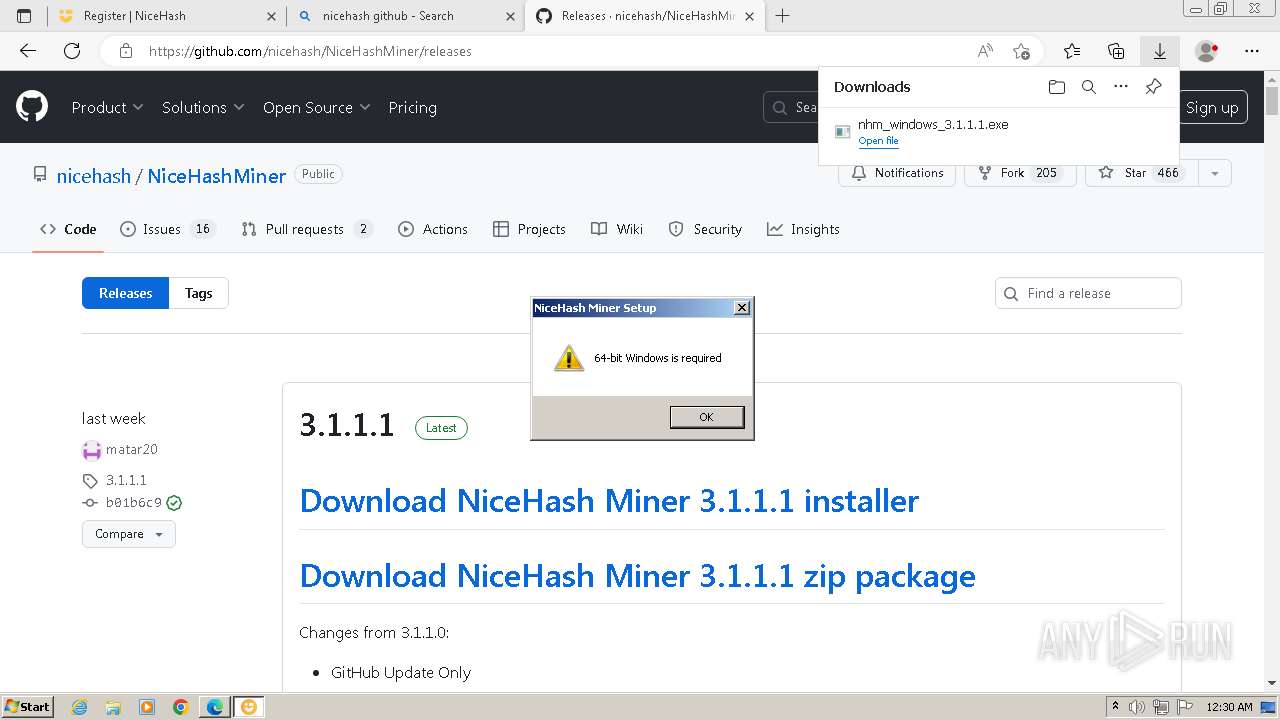Expand the Product menu
Screen dimensions: 1280x720
[107, 107]
